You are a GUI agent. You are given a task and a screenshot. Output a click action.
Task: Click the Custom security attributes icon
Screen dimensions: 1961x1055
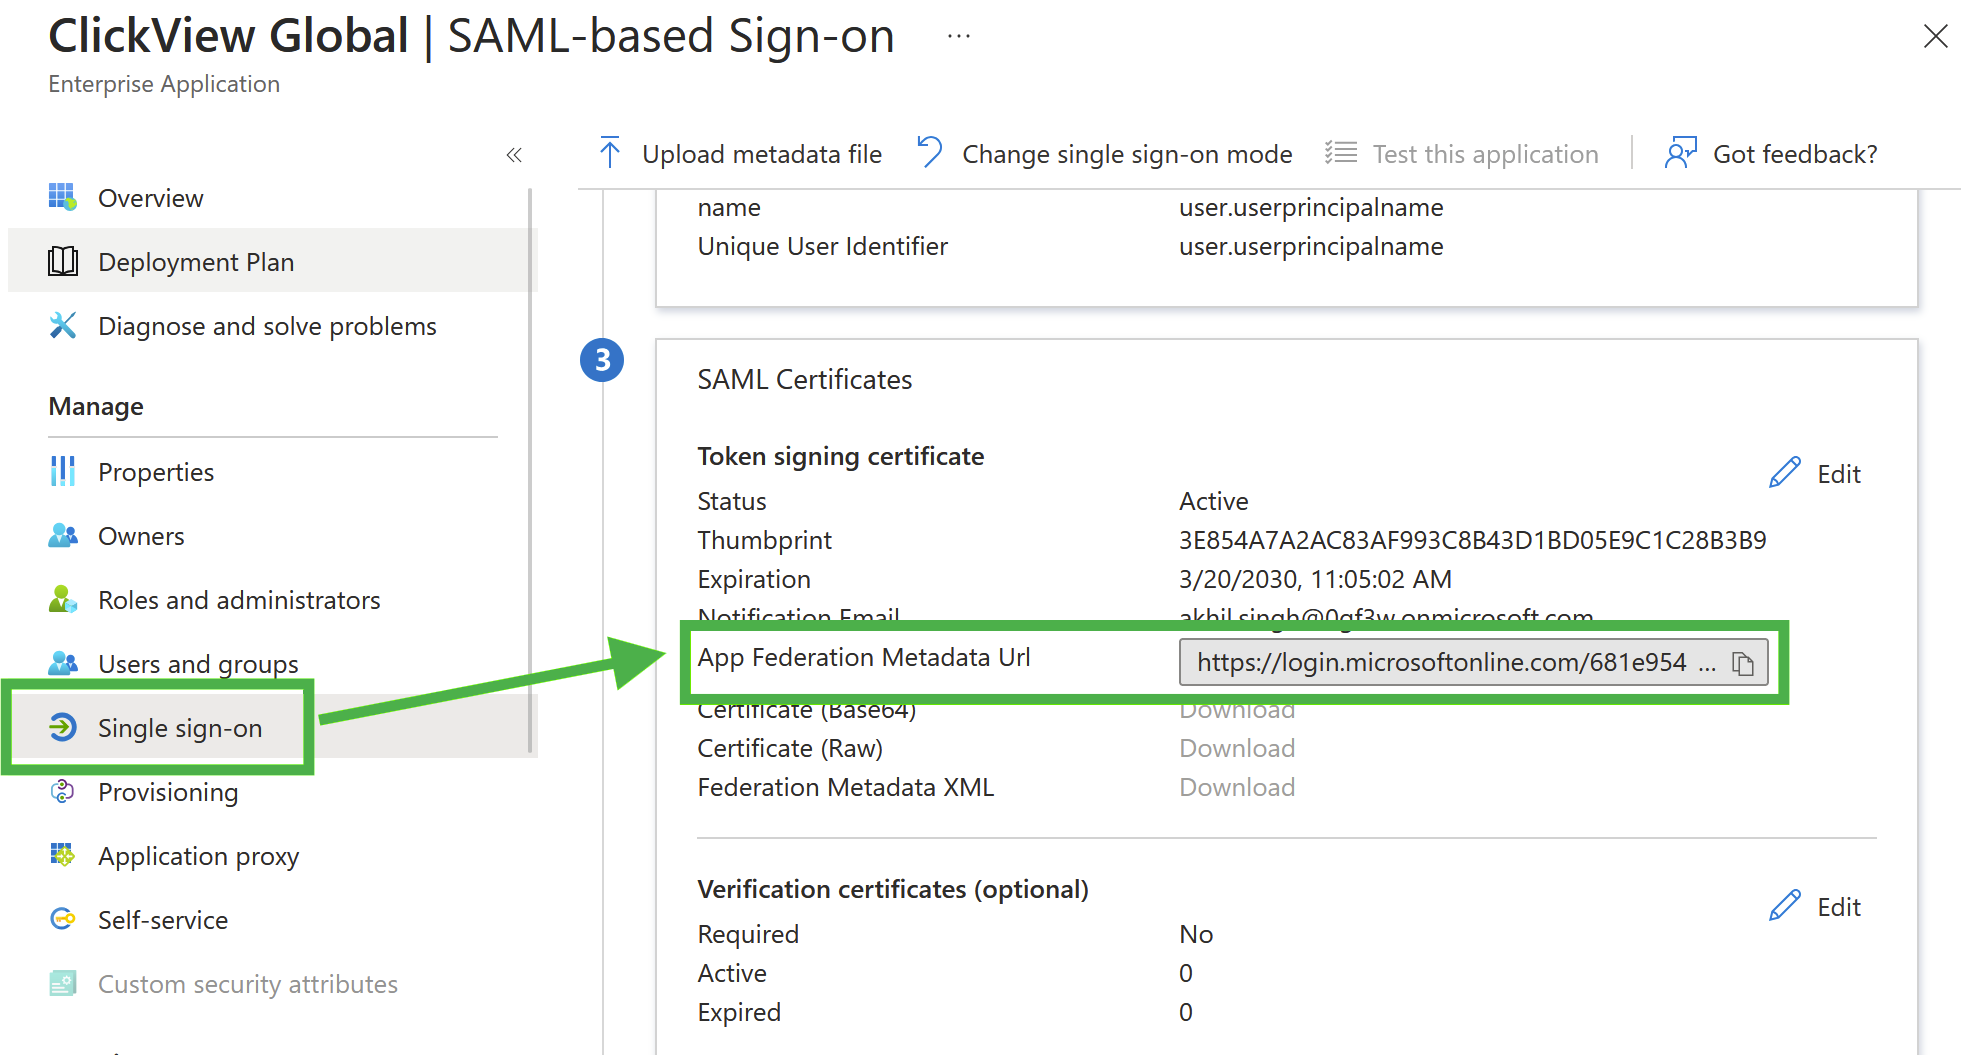pyautogui.click(x=63, y=983)
